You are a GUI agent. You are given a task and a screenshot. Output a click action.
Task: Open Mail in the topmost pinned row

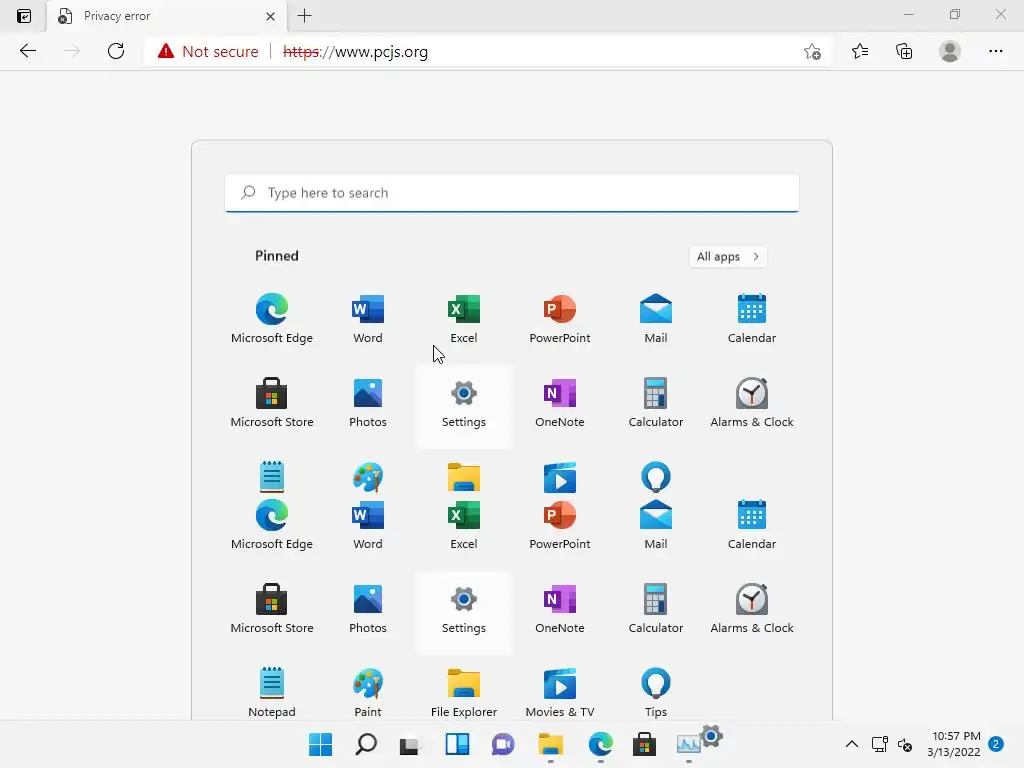pyautogui.click(x=656, y=319)
